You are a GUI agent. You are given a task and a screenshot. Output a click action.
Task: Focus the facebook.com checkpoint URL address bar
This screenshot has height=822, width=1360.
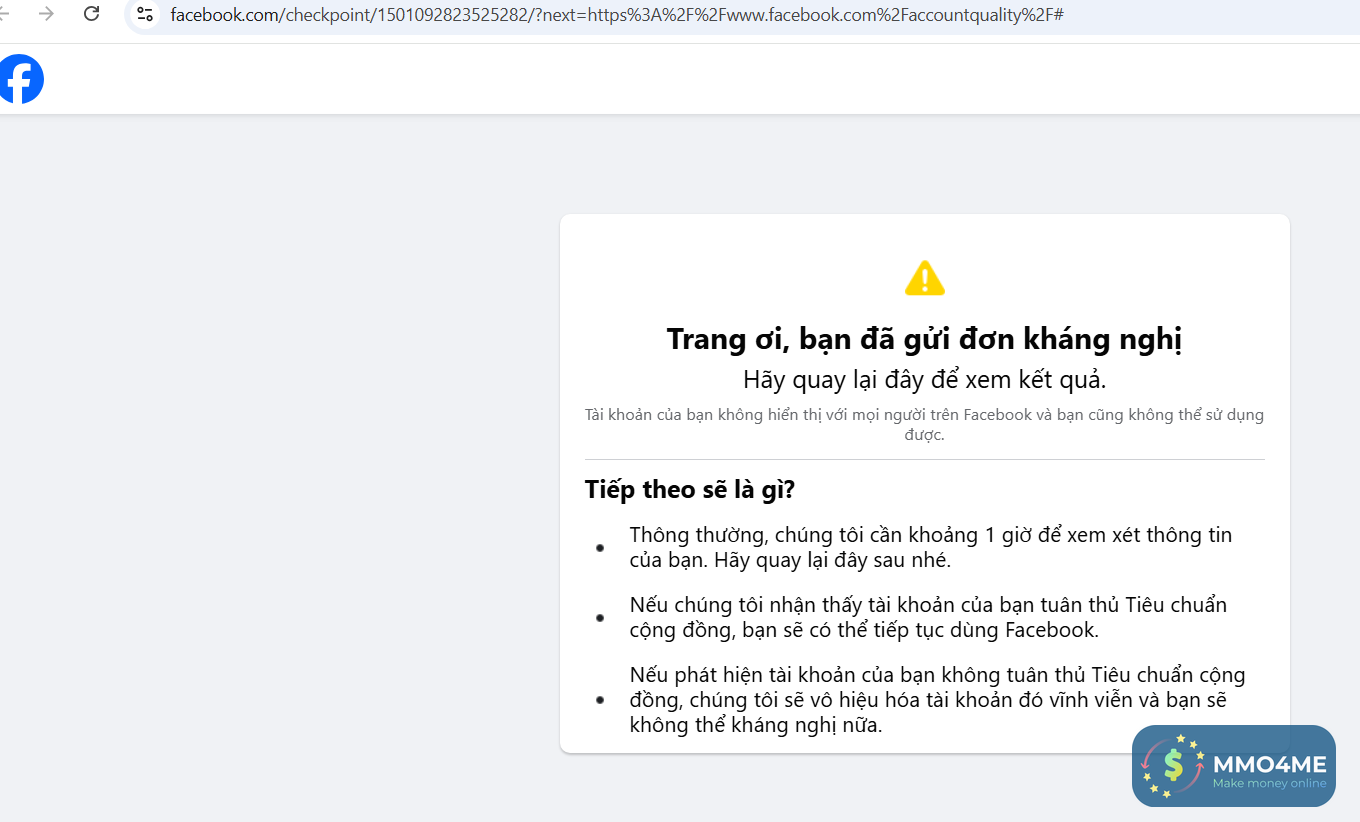click(740, 15)
